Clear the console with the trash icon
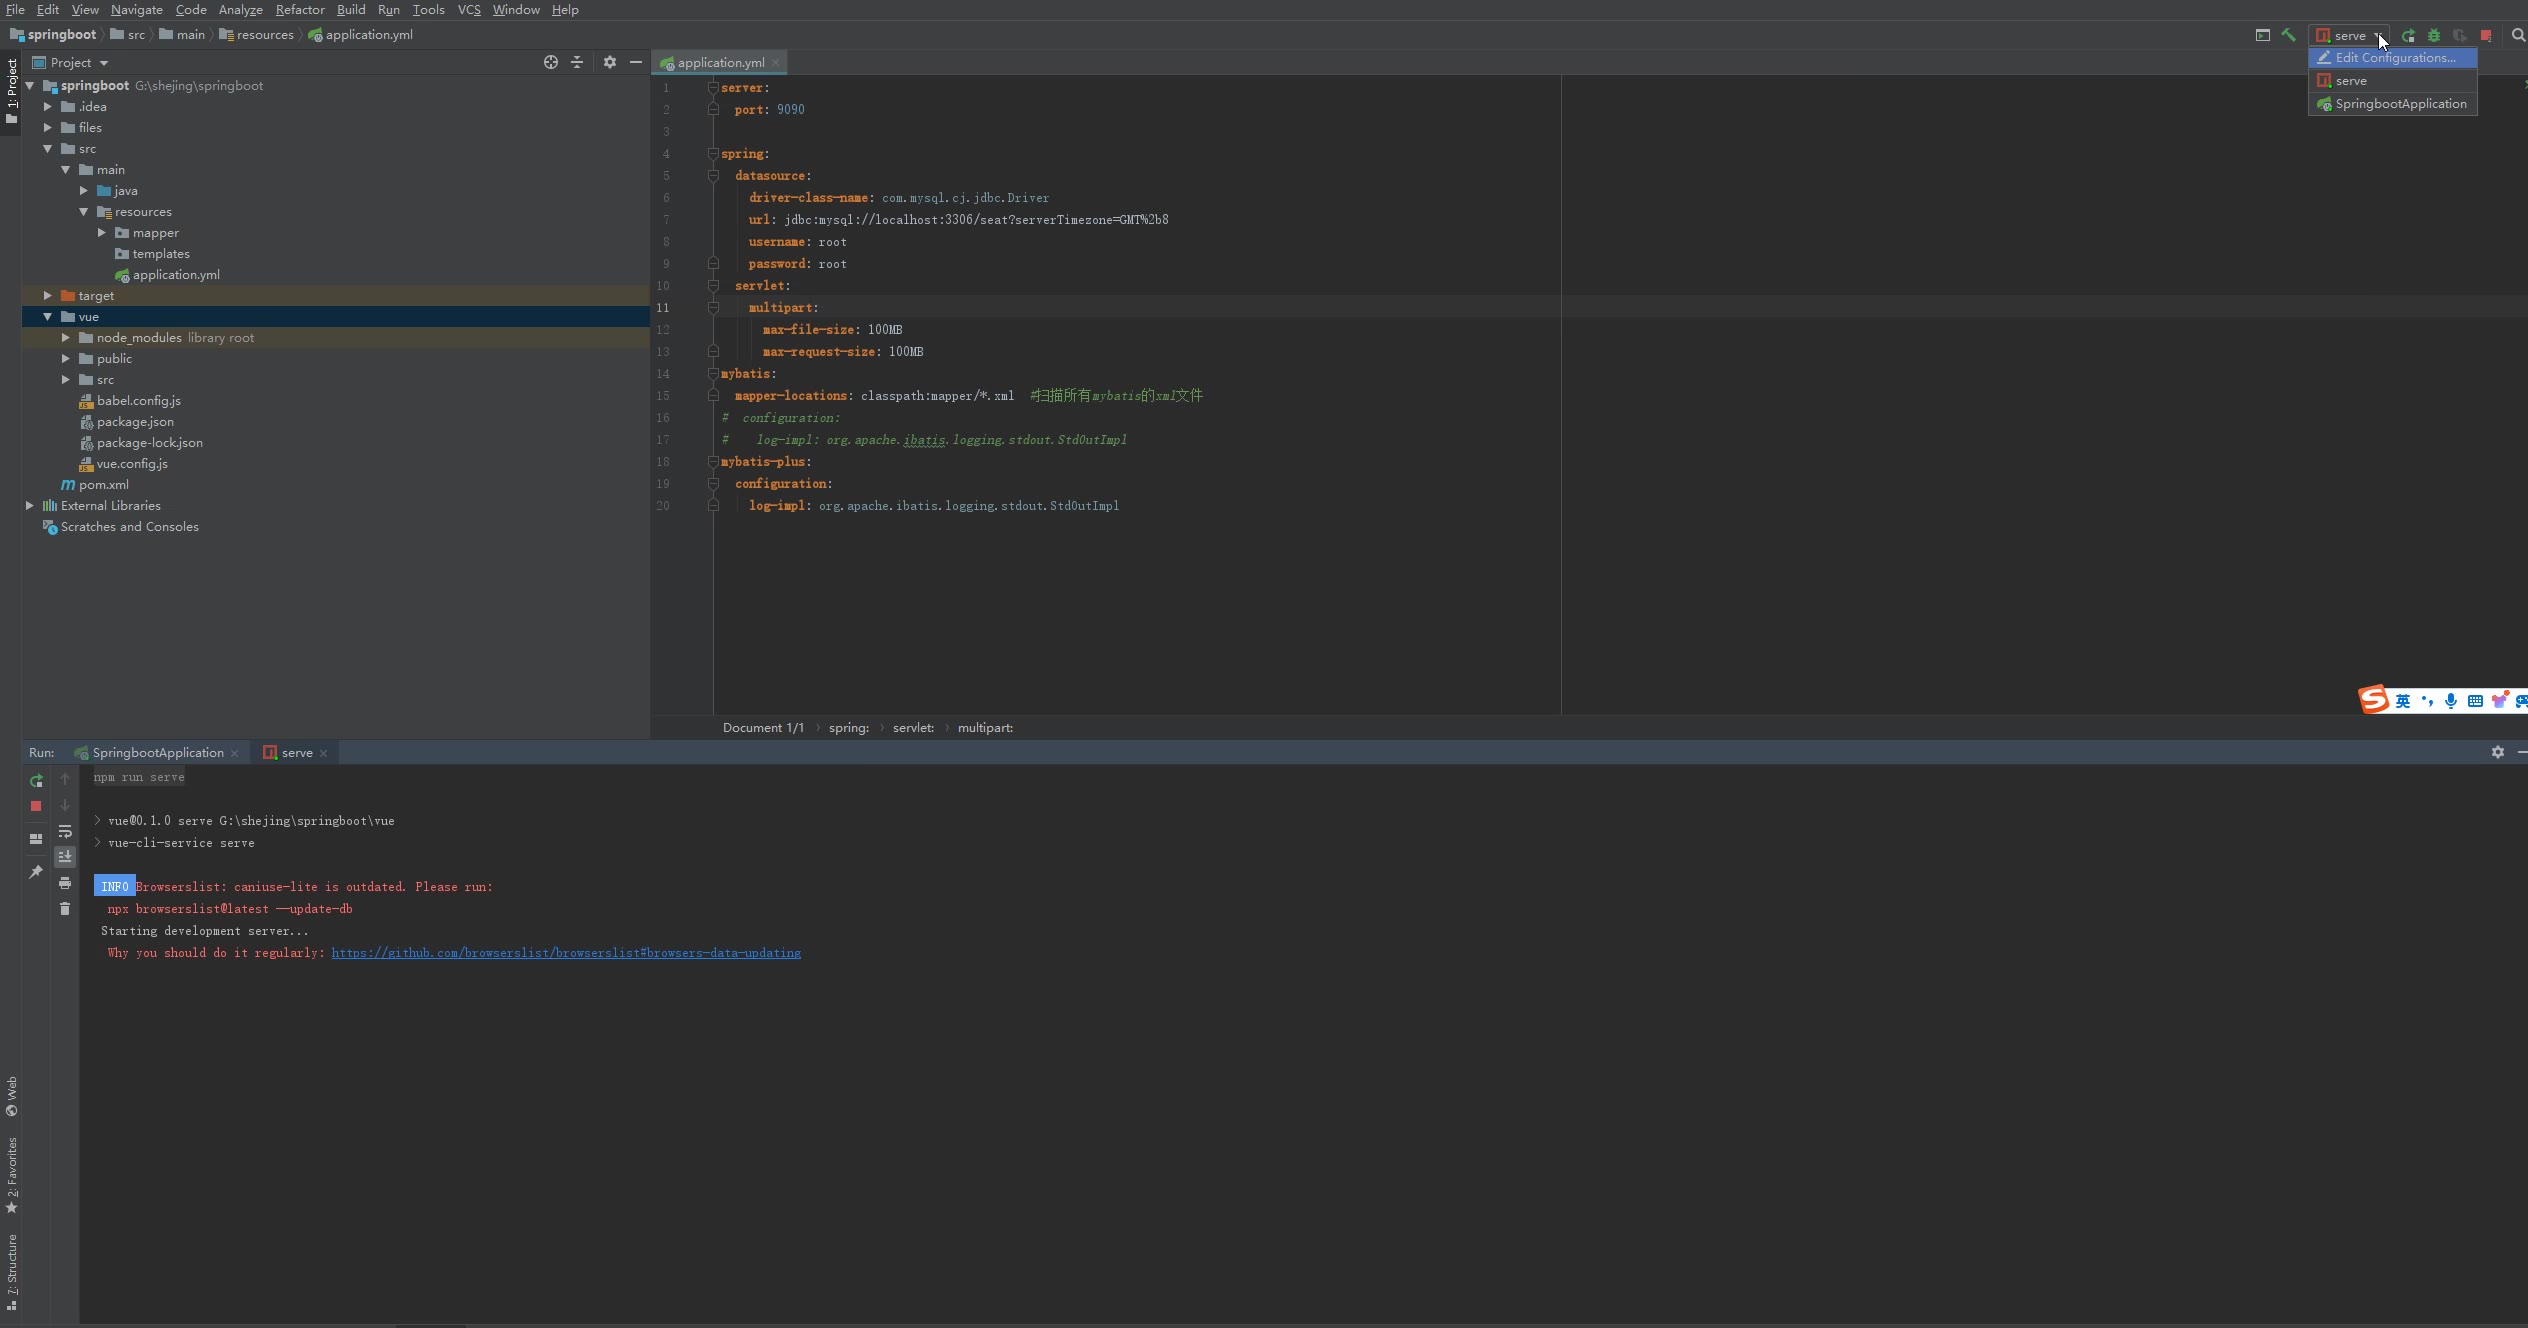This screenshot has height=1328, width=2528. click(x=65, y=909)
